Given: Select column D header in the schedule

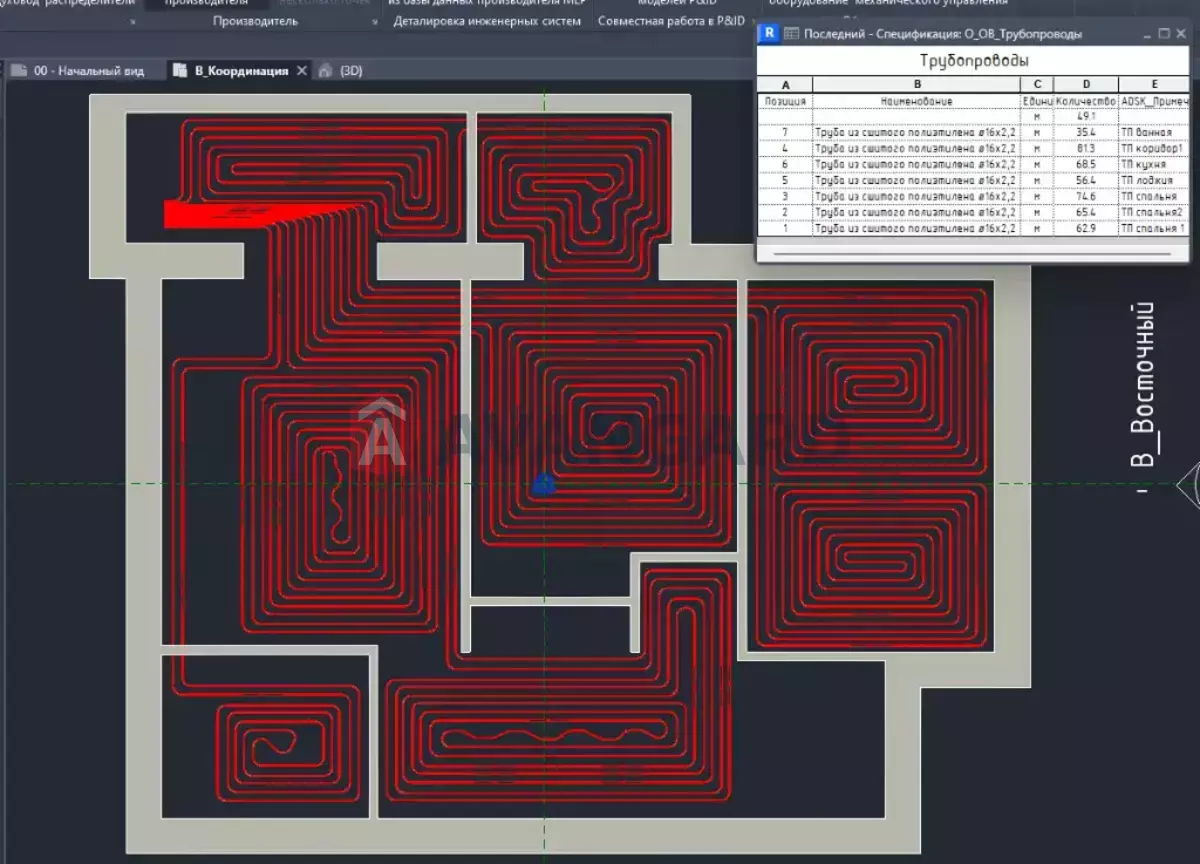Looking at the screenshot, I should coord(1085,85).
